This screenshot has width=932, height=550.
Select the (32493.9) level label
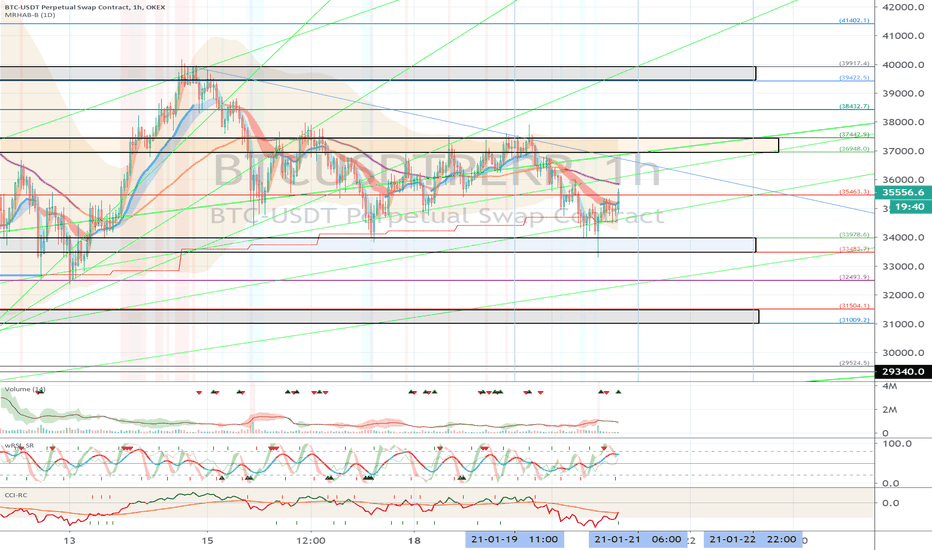pyautogui.click(x=854, y=277)
